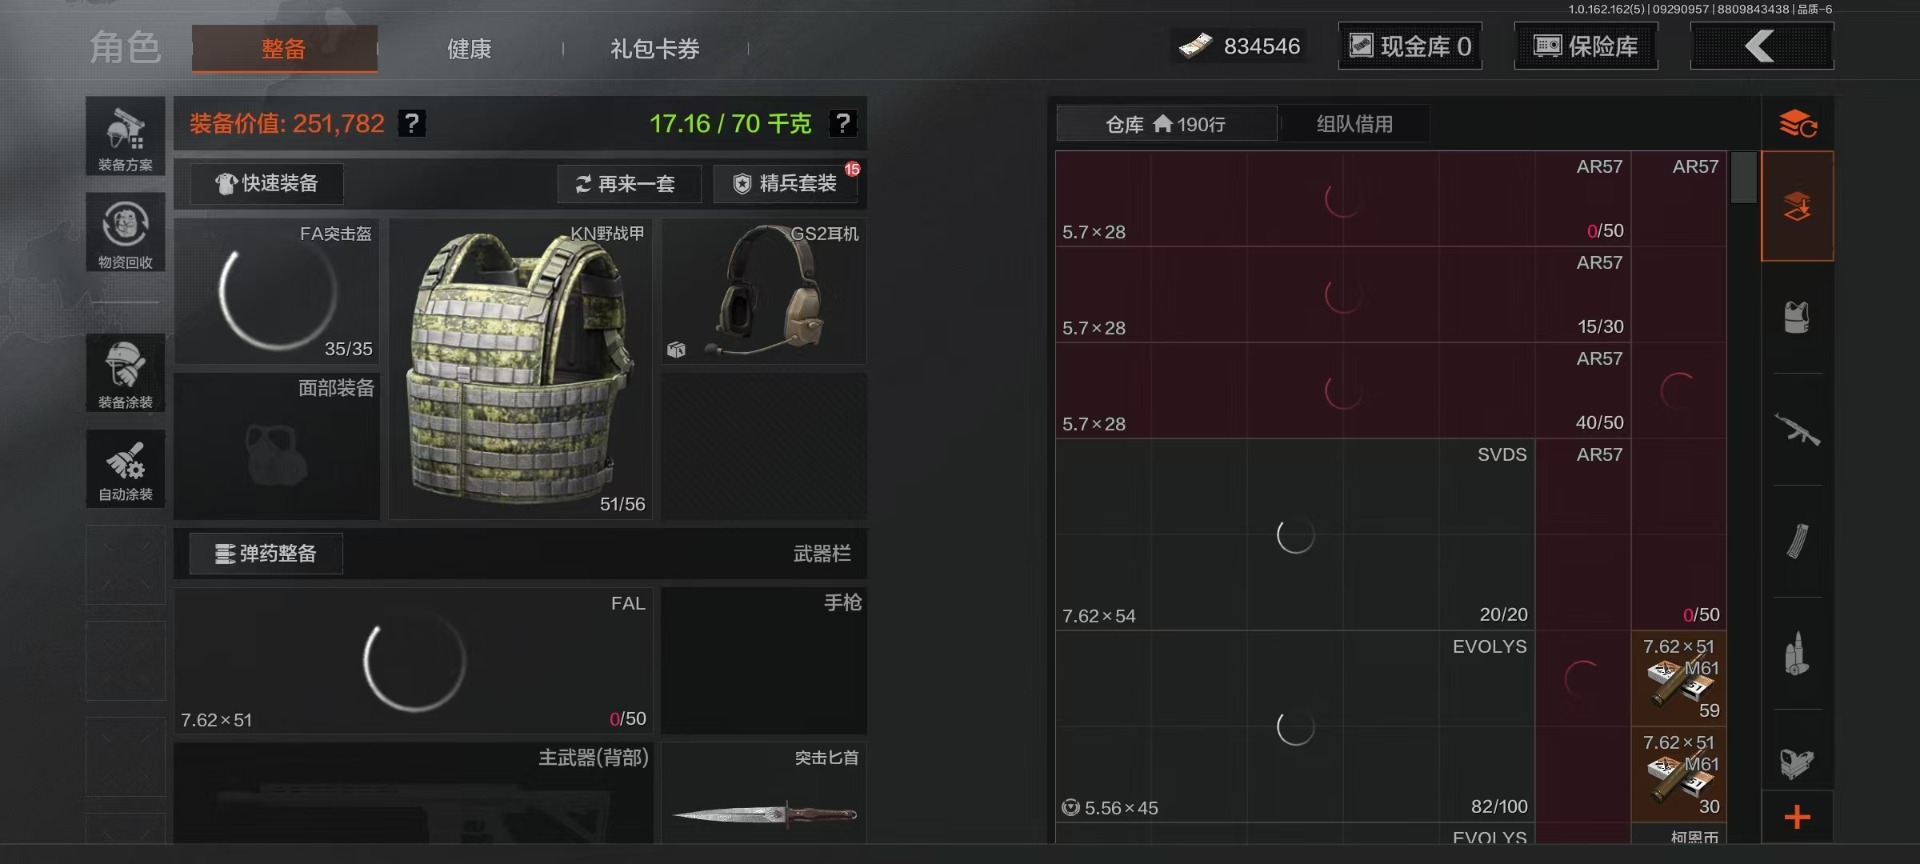The width and height of the screenshot is (1920, 864).
Task: Open the 礼包卡券 tab
Action: [x=655, y=48]
